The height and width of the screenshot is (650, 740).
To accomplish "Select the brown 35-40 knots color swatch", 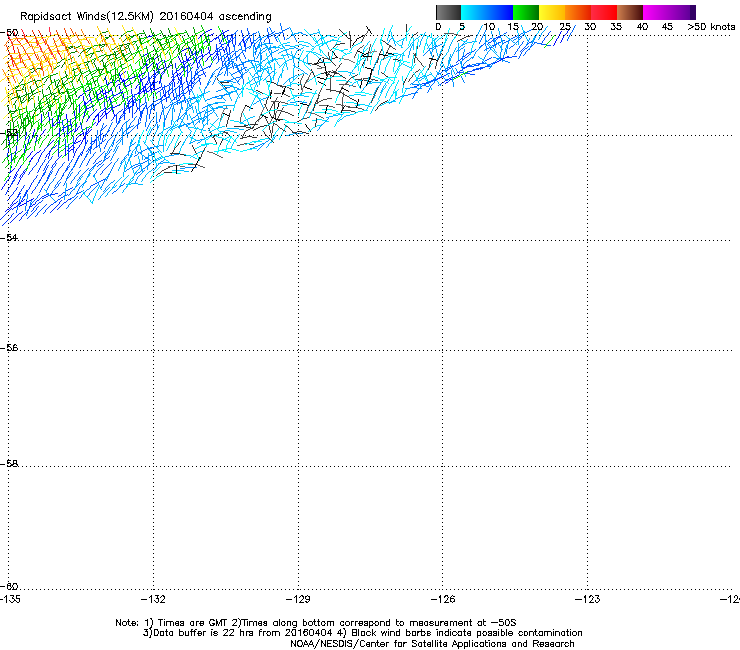I will pyautogui.click(x=630, y=12).
